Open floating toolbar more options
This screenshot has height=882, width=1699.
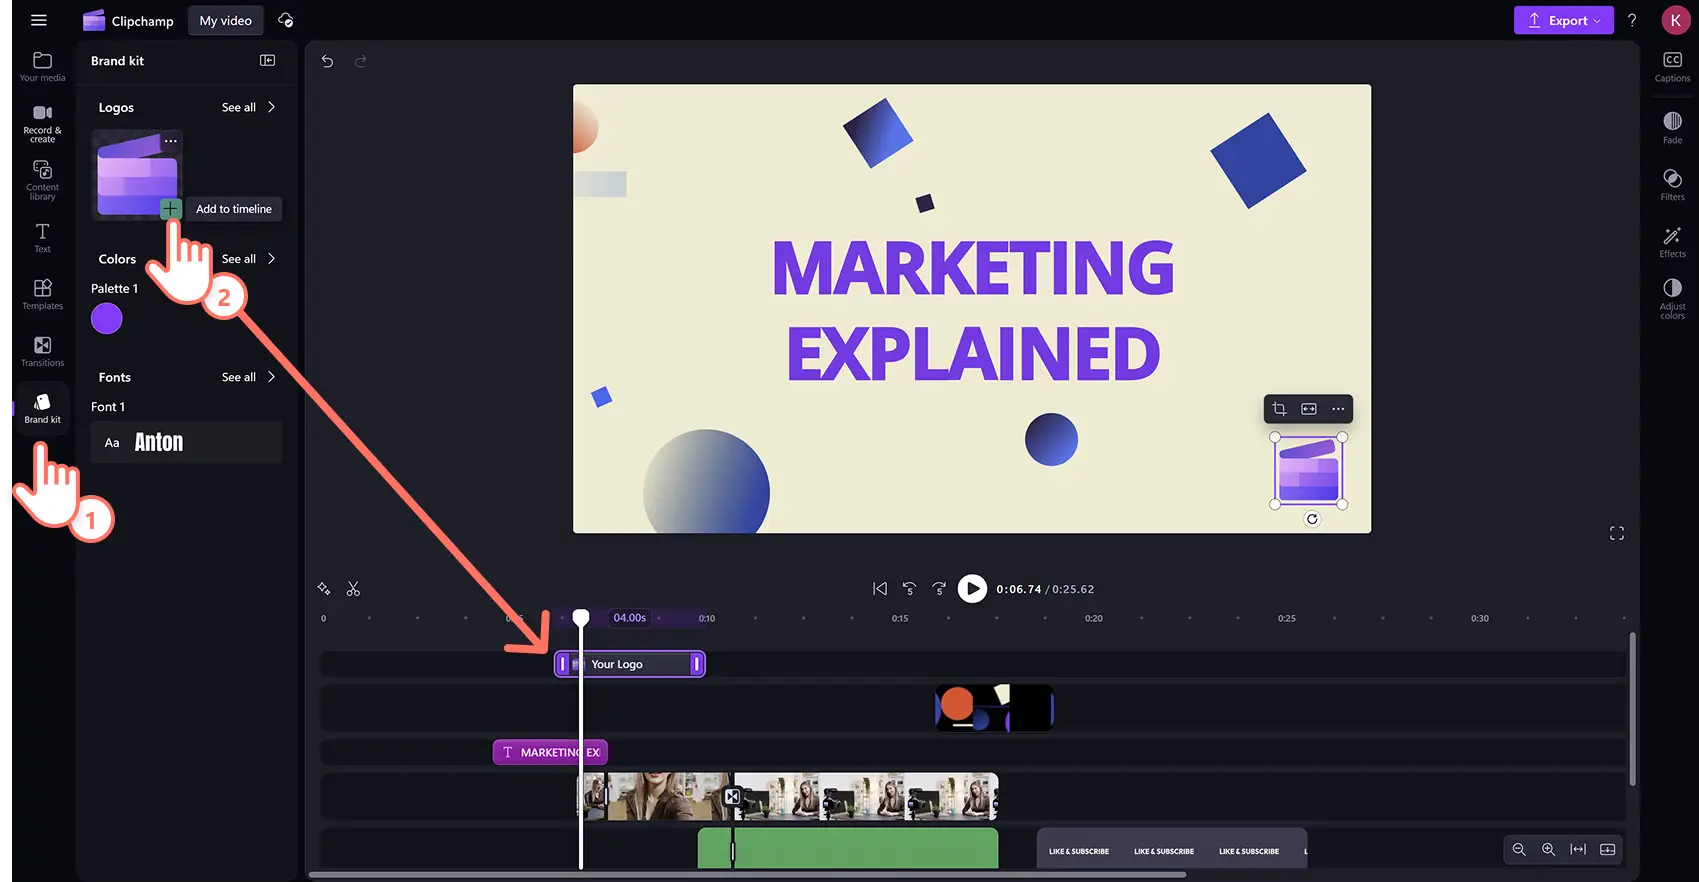pos(1338,409)
